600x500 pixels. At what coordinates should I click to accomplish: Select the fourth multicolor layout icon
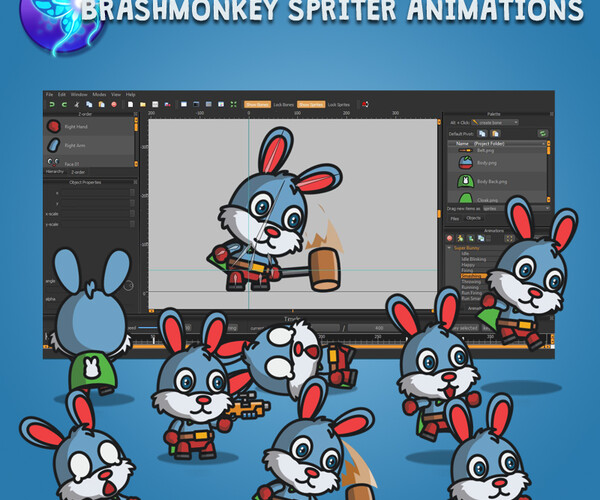221,104
